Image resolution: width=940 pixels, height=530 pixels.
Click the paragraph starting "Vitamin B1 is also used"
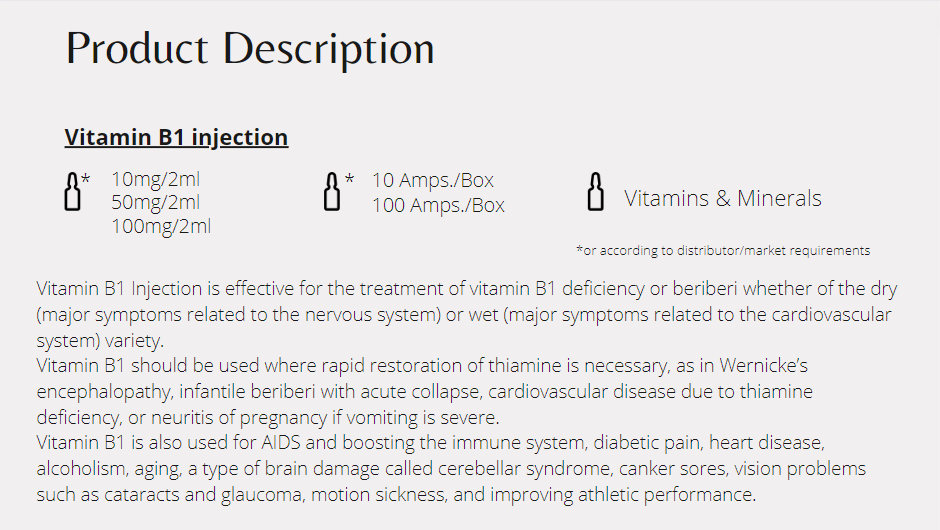(450, 468)
